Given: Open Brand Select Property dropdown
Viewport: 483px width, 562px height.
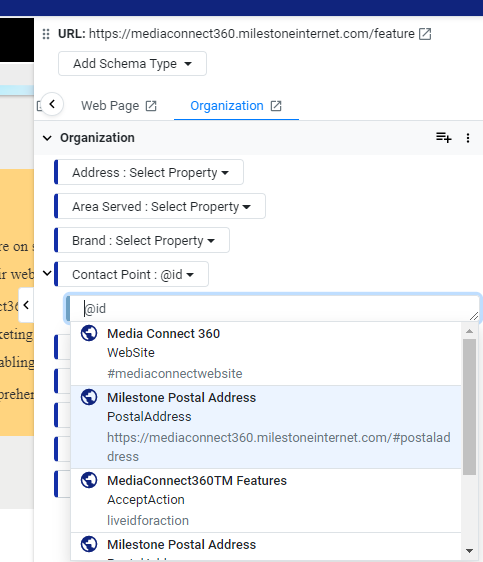Looking at the screenshot, I should 143,240.
